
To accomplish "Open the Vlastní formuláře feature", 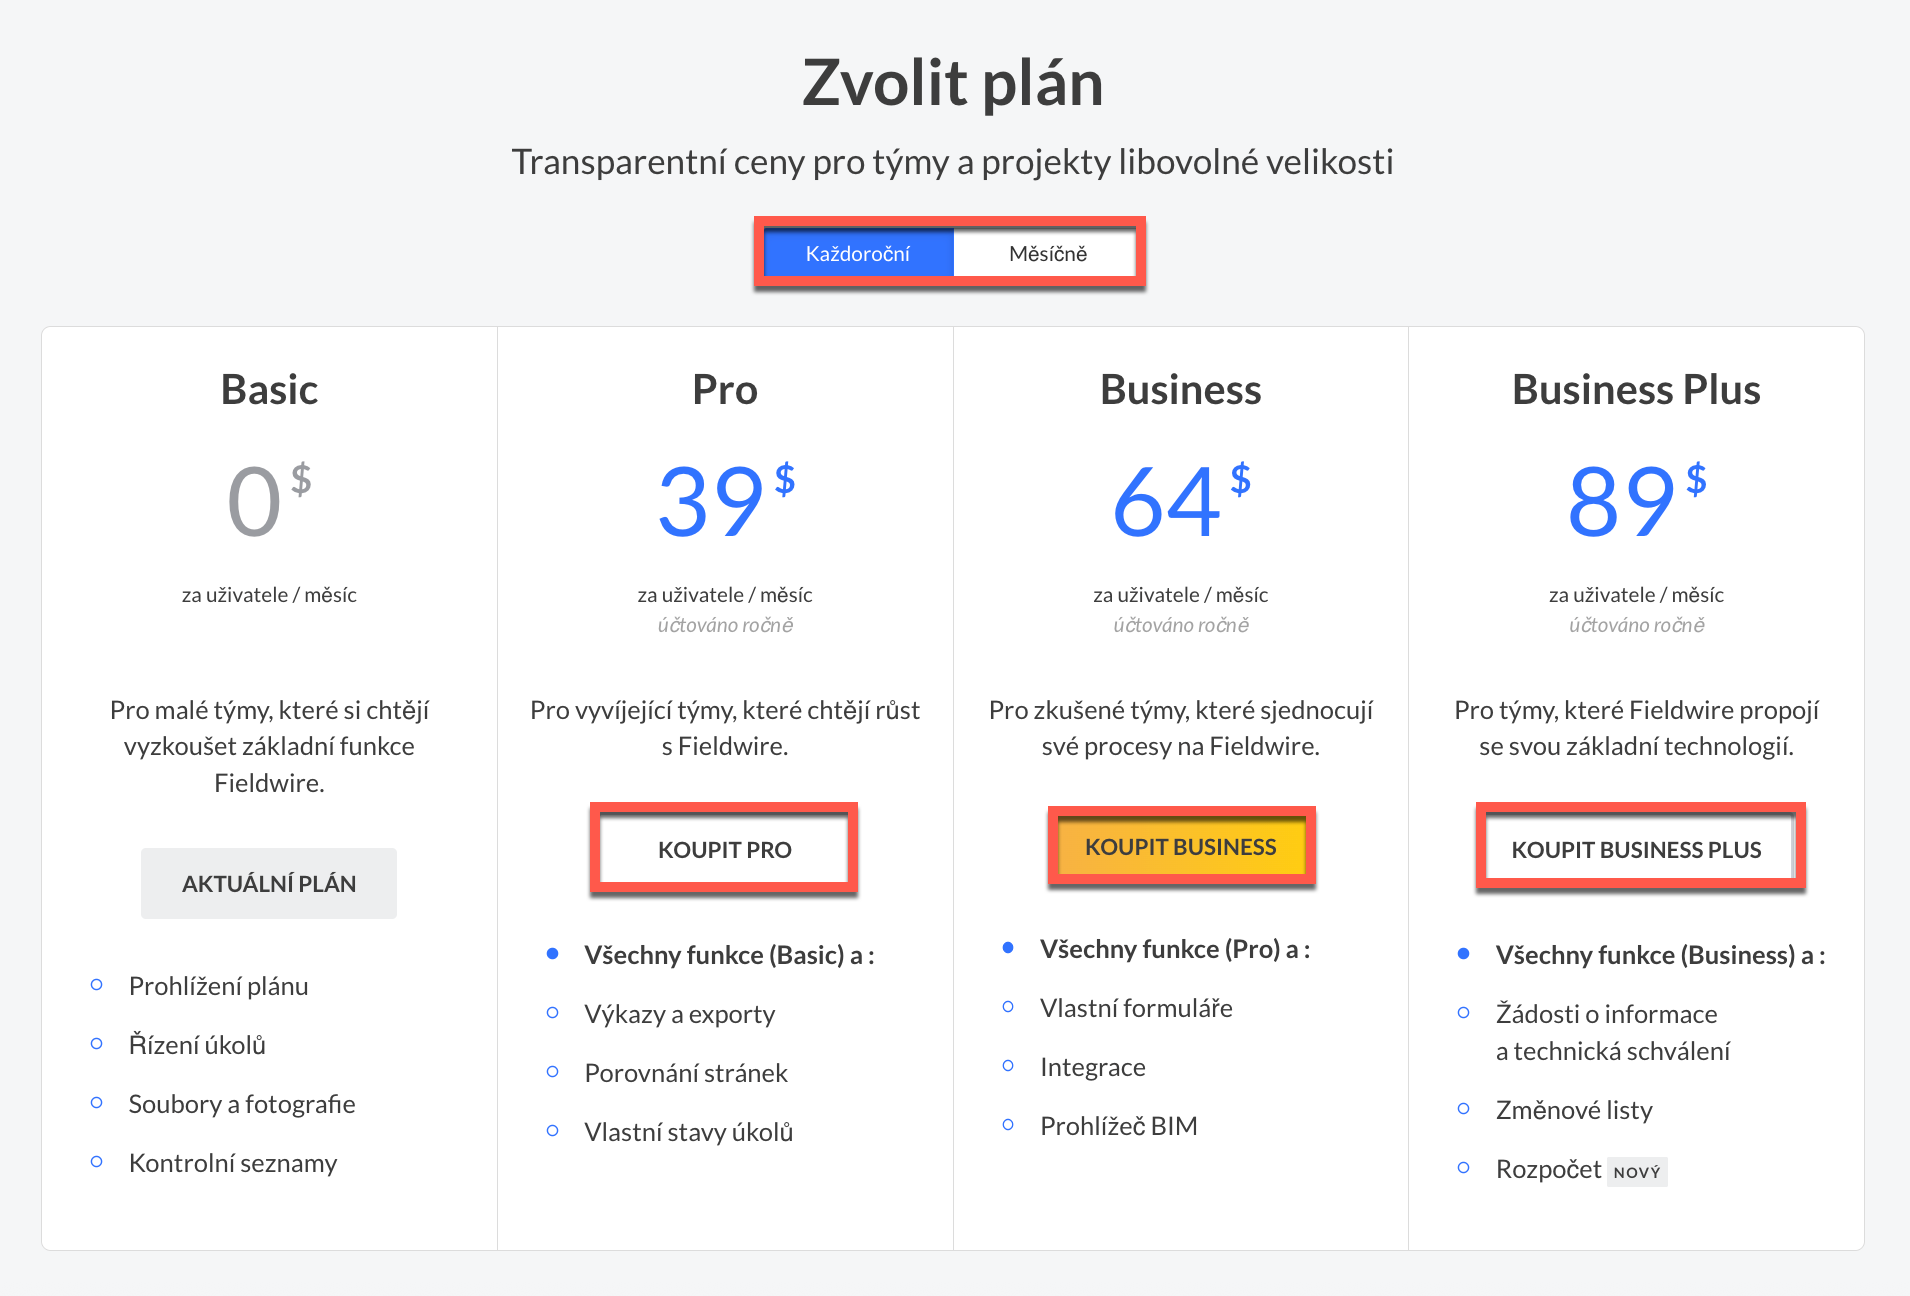I will click(1136, 1009).
